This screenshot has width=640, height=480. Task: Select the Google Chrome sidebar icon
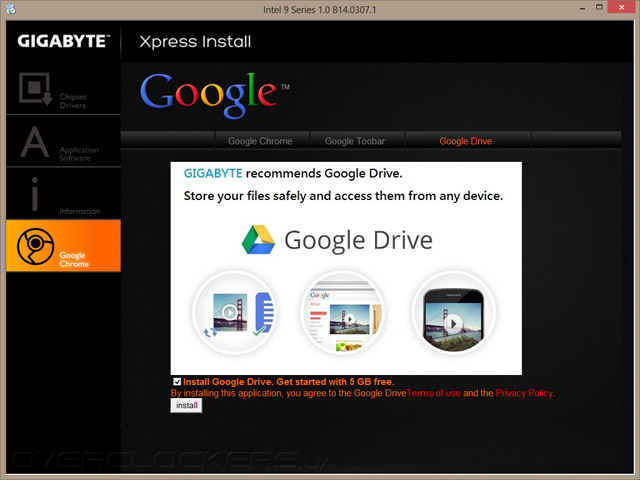pos(36,246)
